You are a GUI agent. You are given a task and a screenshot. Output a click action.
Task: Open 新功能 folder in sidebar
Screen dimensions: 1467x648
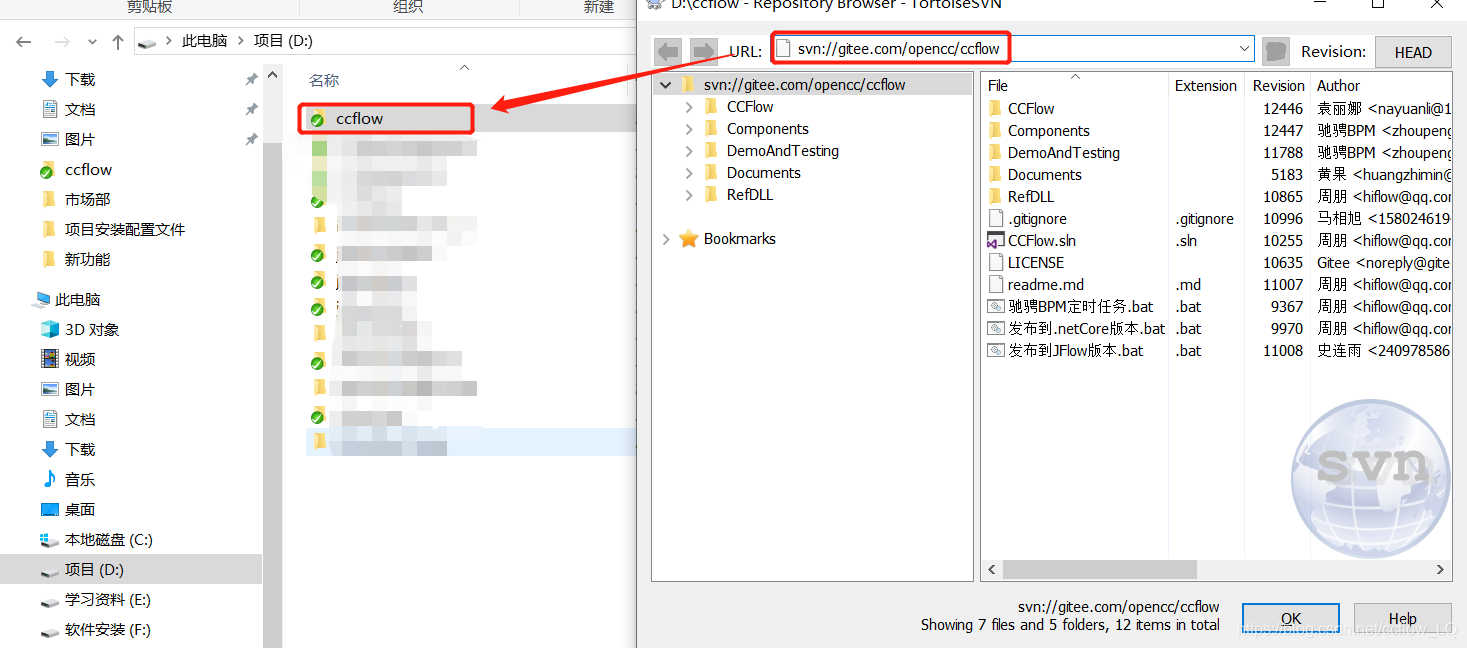[x=87, y=259]
